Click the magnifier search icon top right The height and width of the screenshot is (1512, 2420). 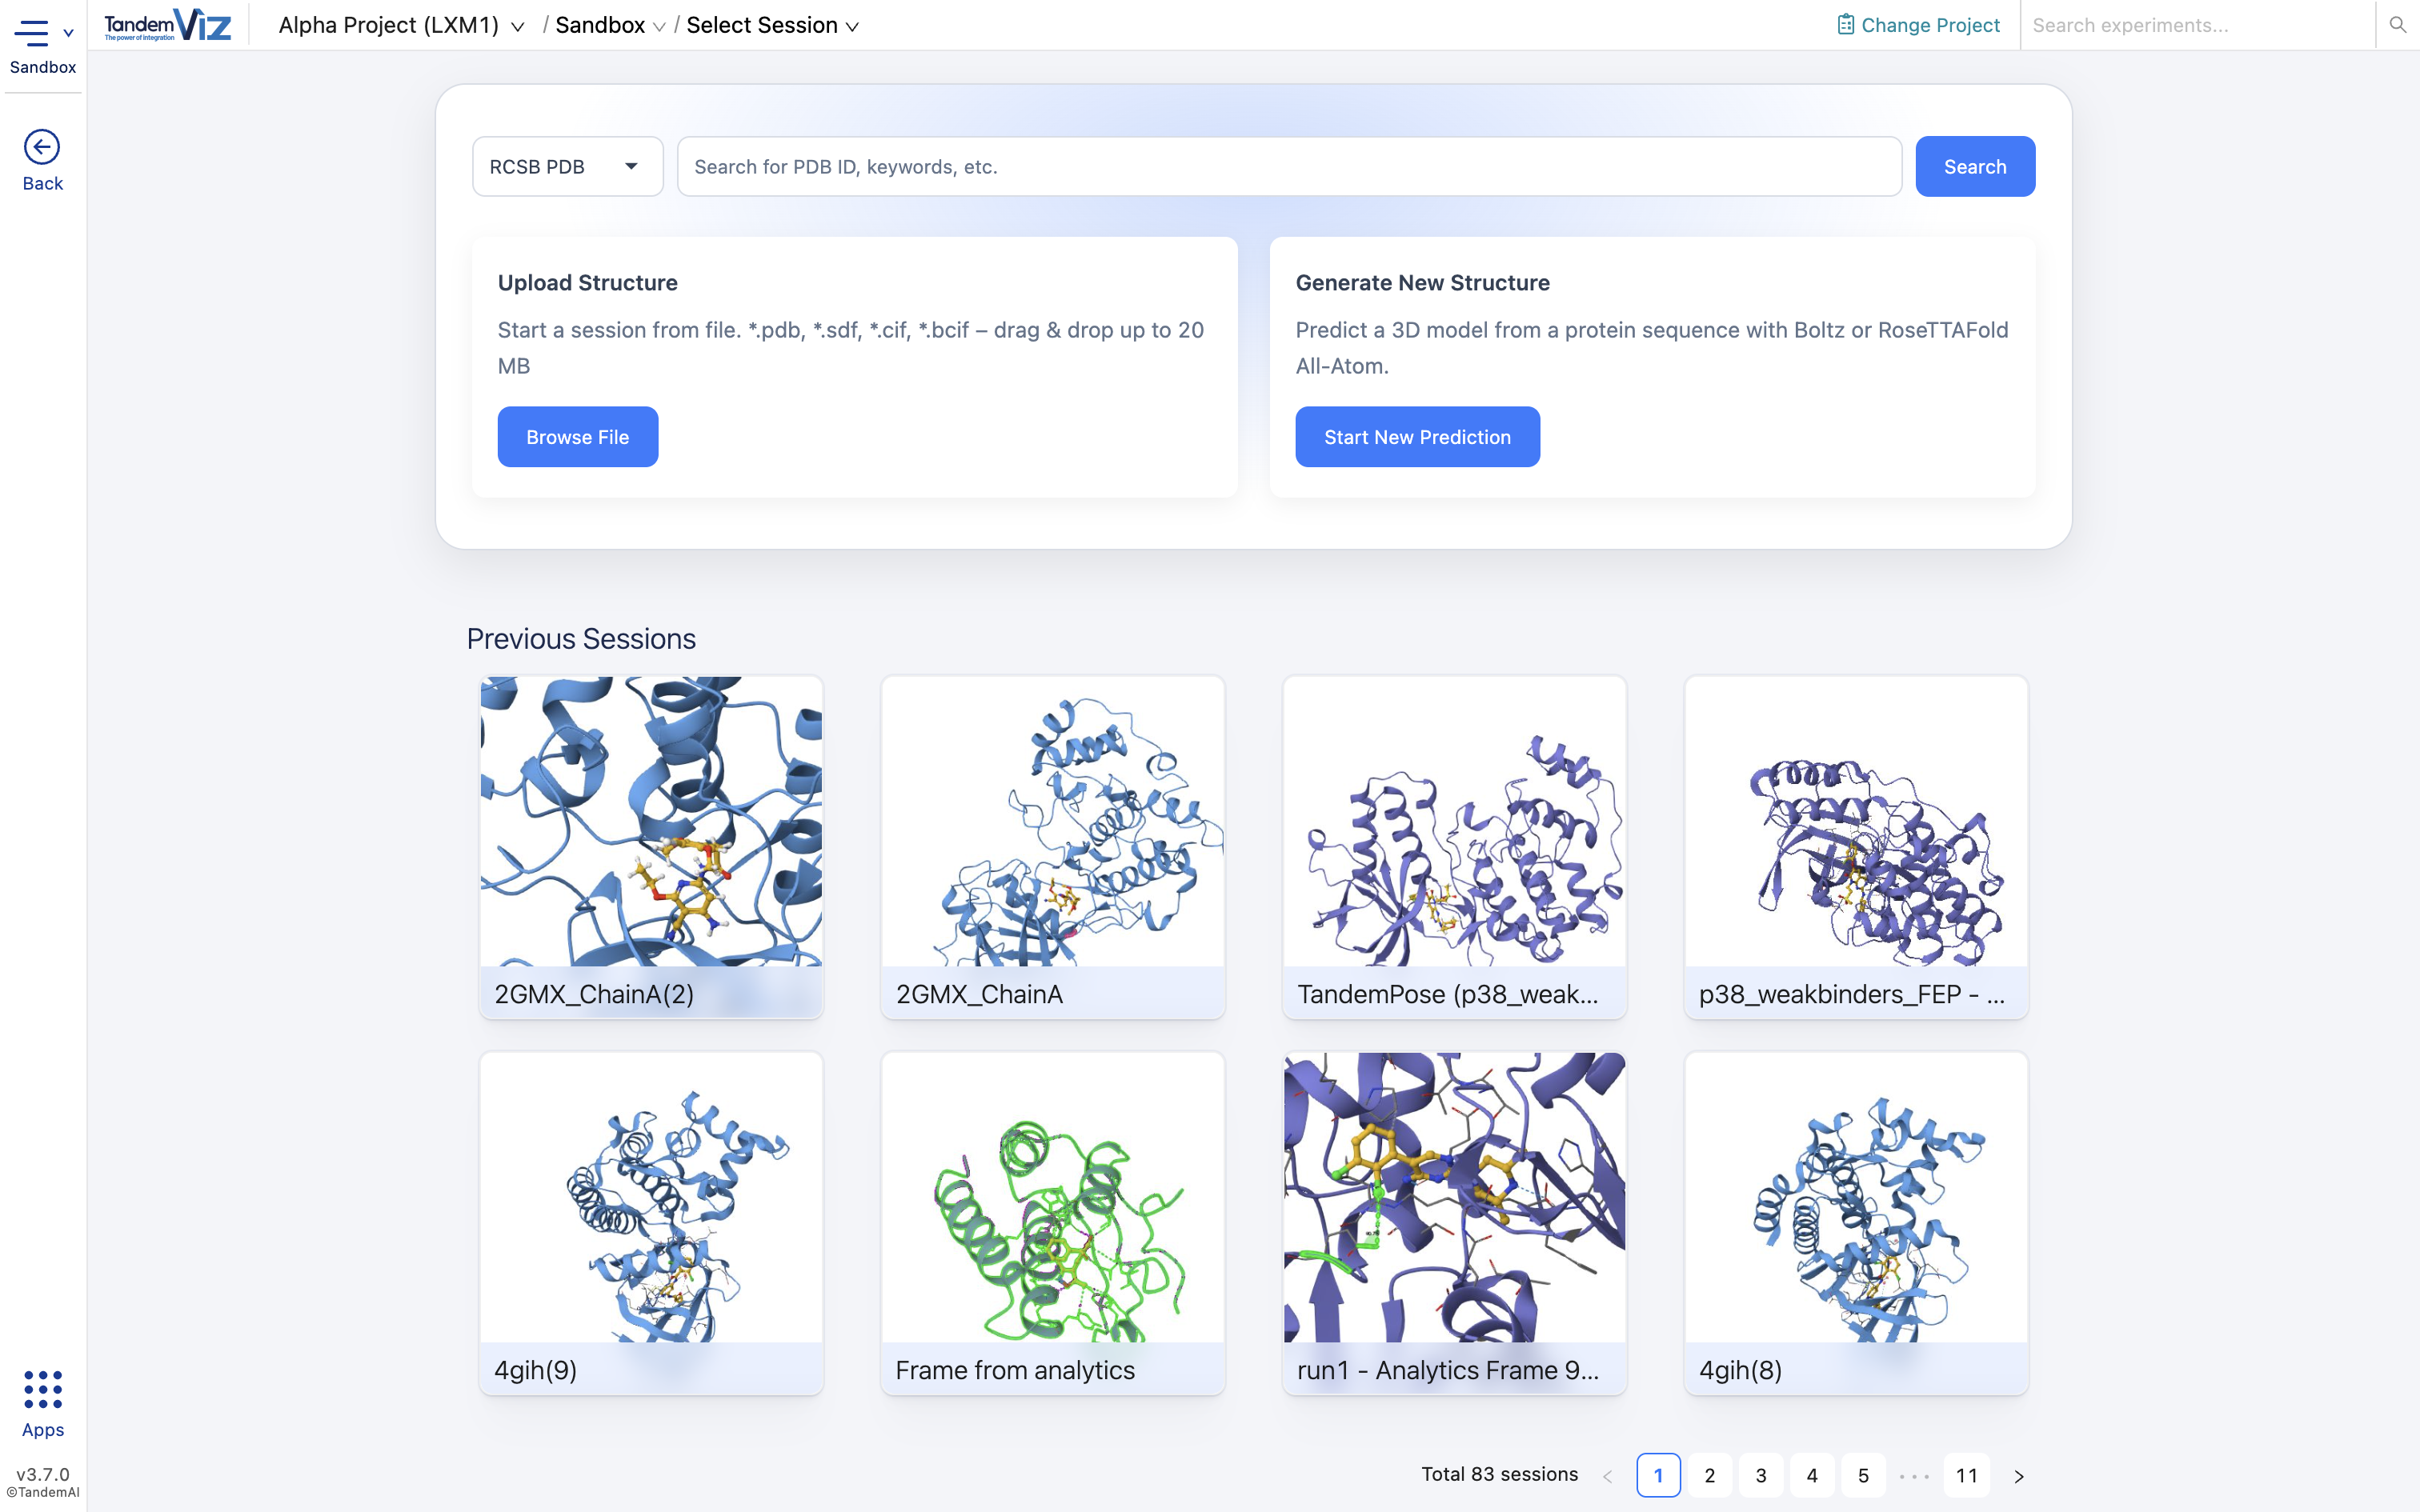[x=2397, y=25]
